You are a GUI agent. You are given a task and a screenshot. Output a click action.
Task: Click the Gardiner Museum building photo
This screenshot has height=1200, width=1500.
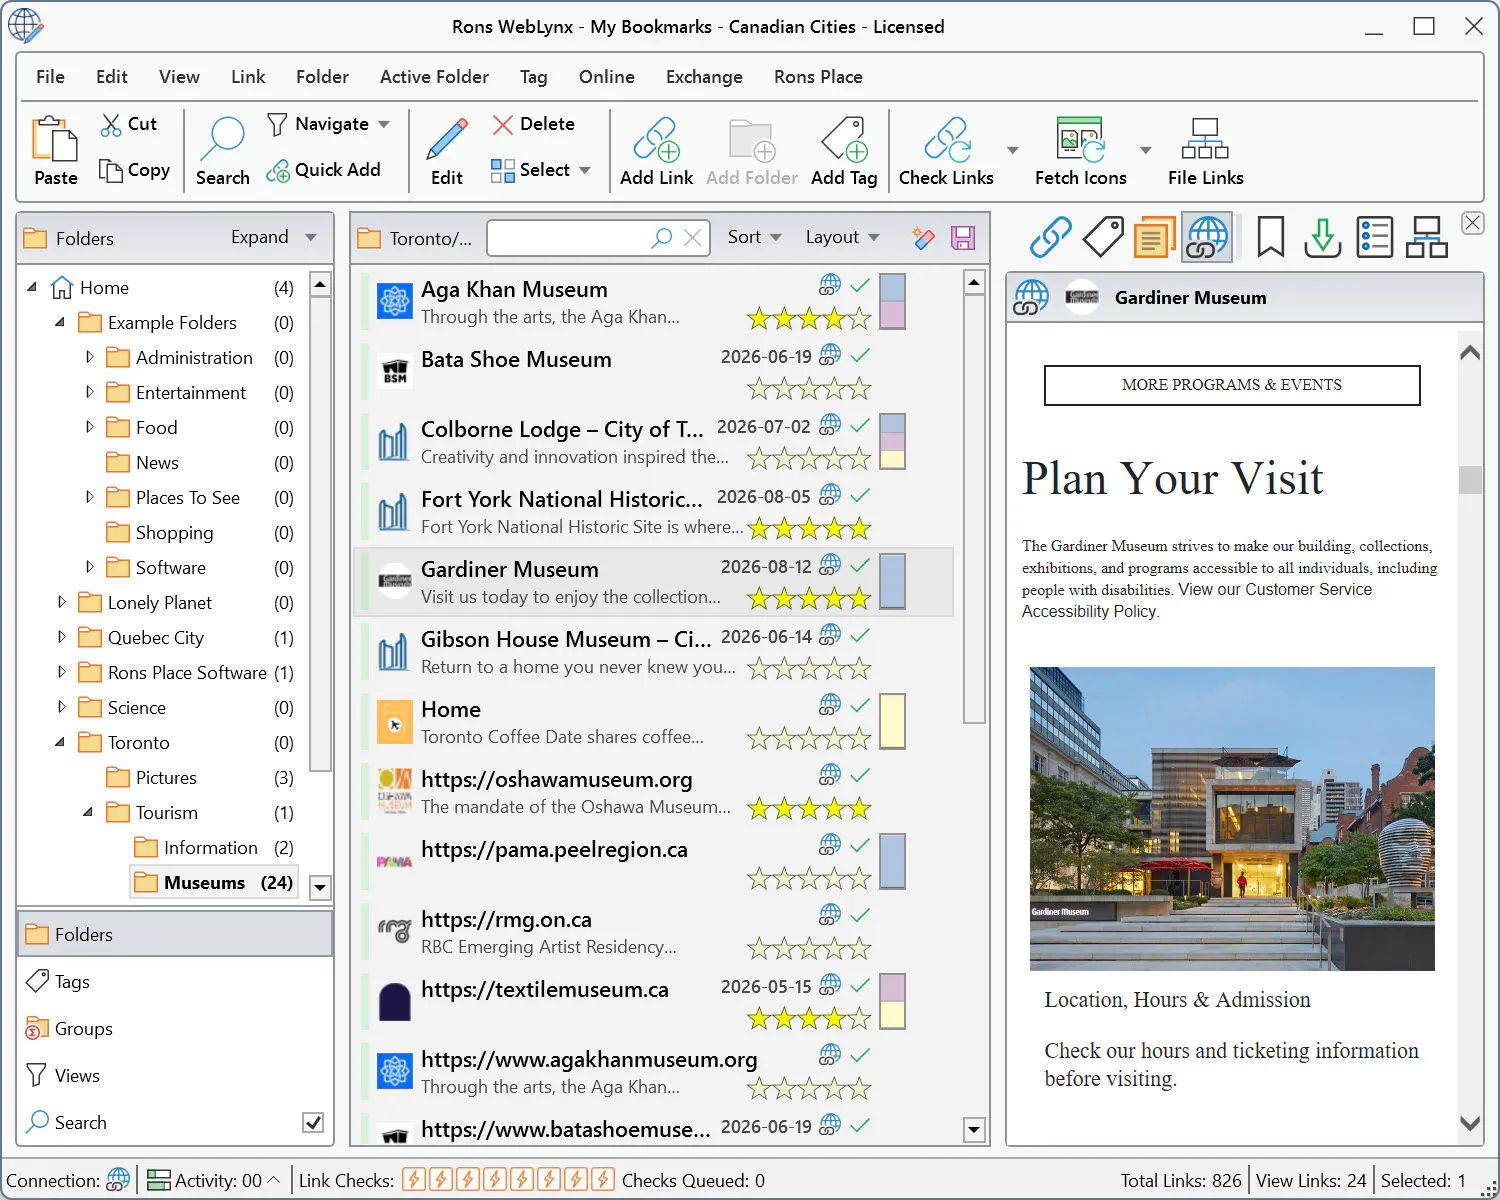click(1232, 818)
